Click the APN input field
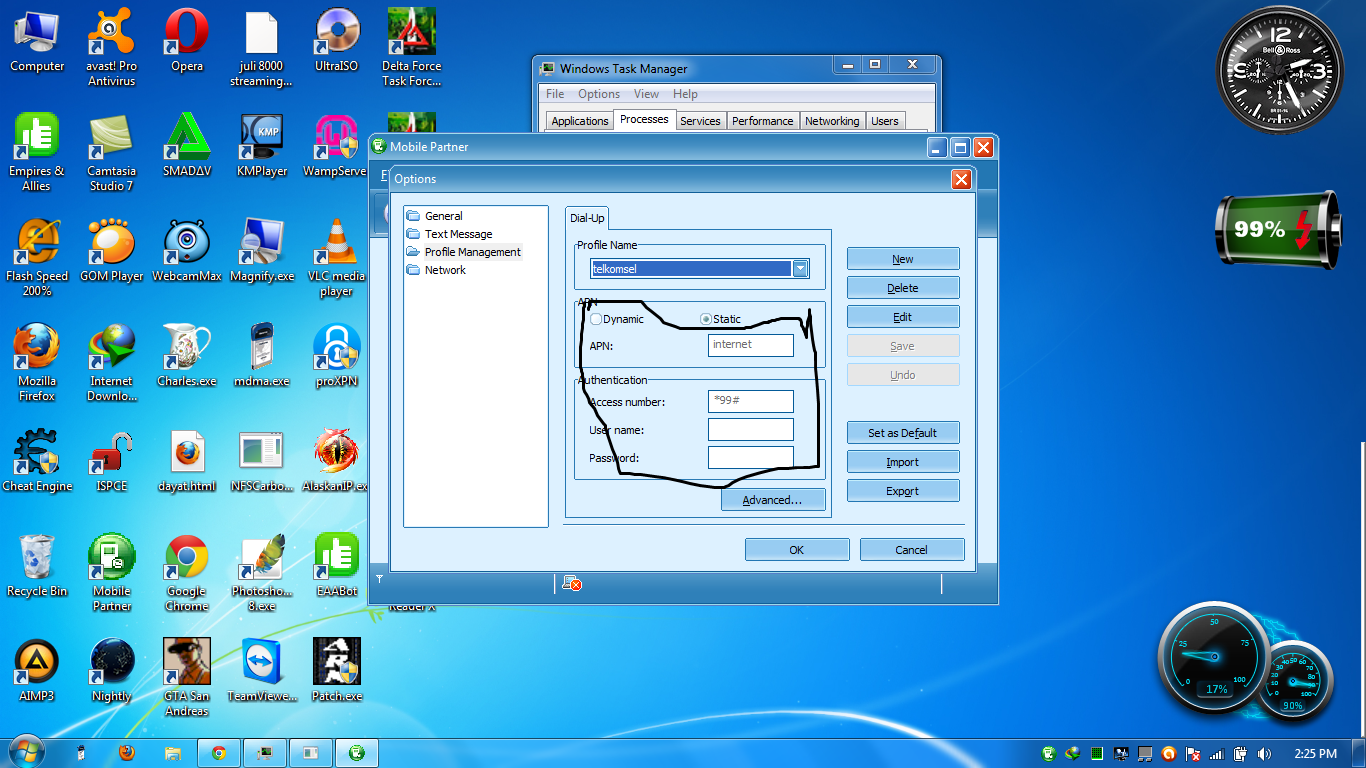The height and width of the screenshot is (768, 1366). pos(751,345)
